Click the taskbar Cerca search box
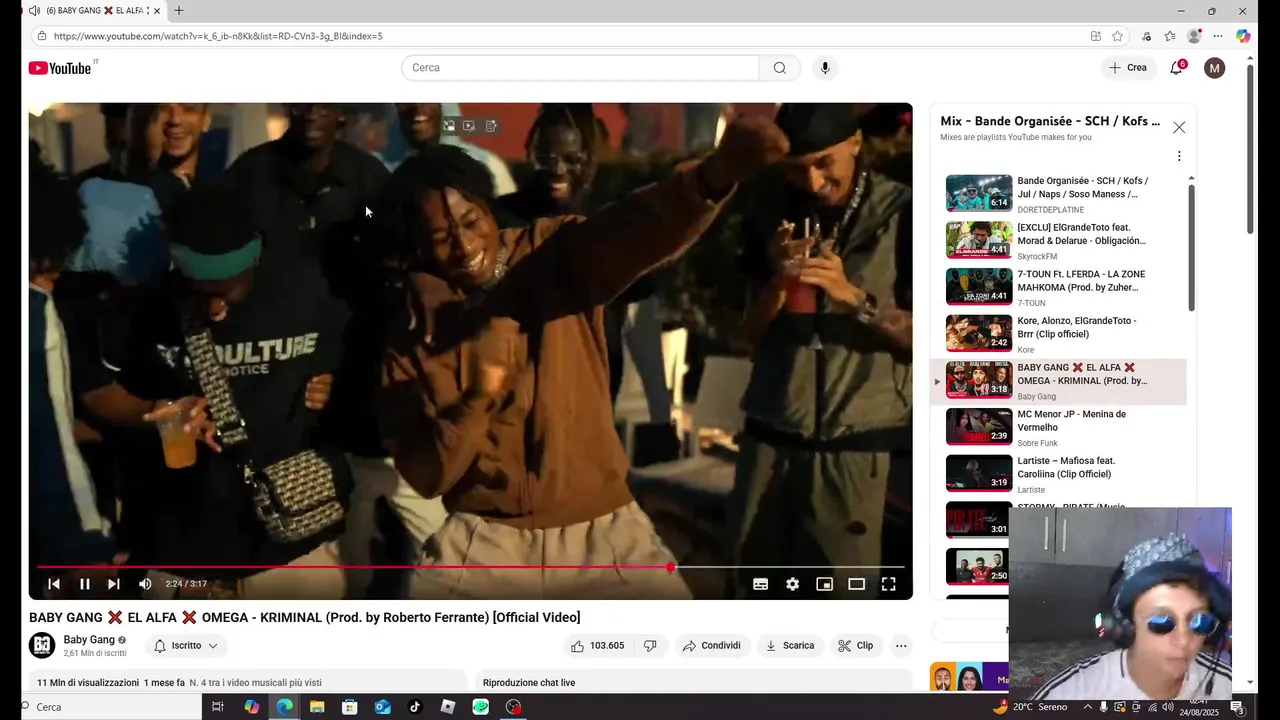 tap(110, 707)
